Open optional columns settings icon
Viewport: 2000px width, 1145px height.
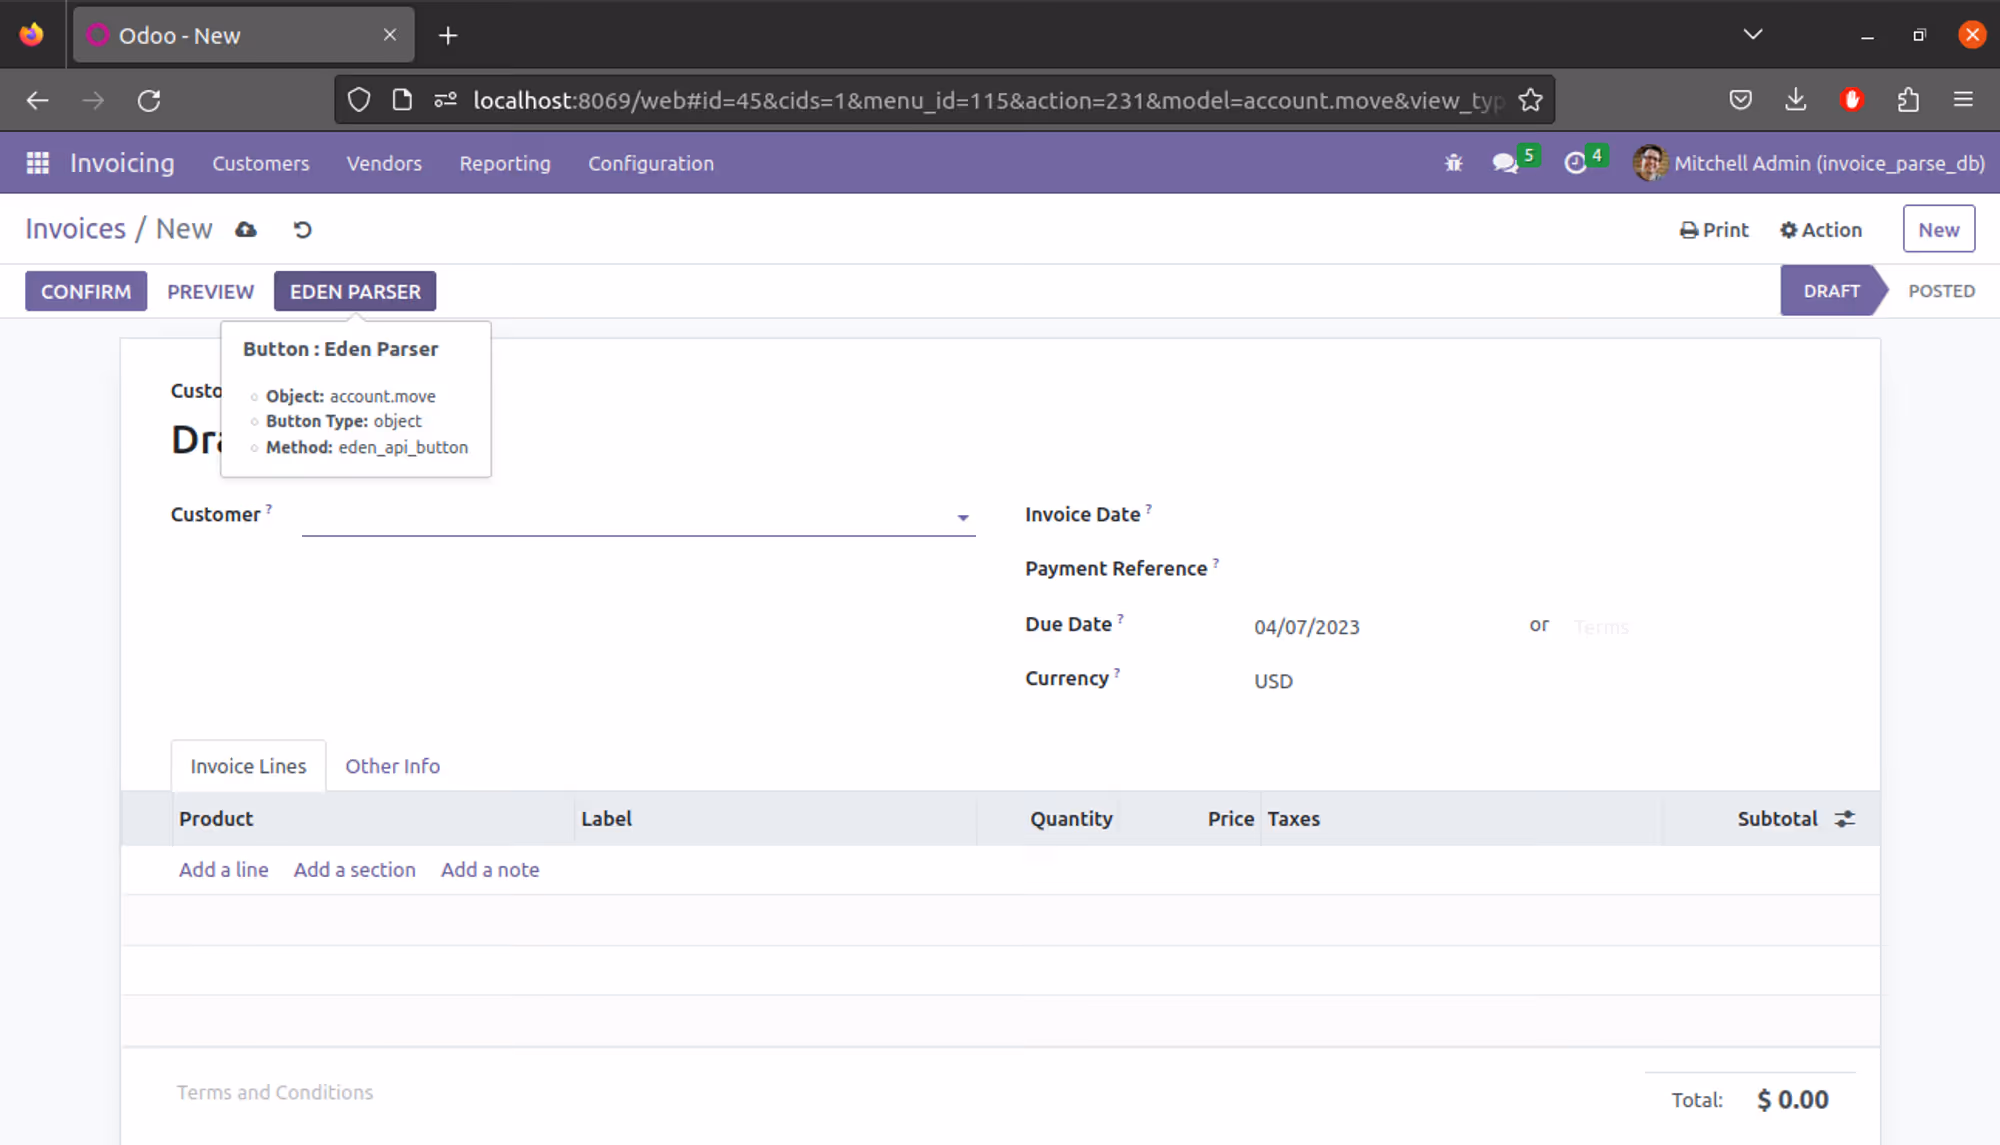click(1845, 819)
